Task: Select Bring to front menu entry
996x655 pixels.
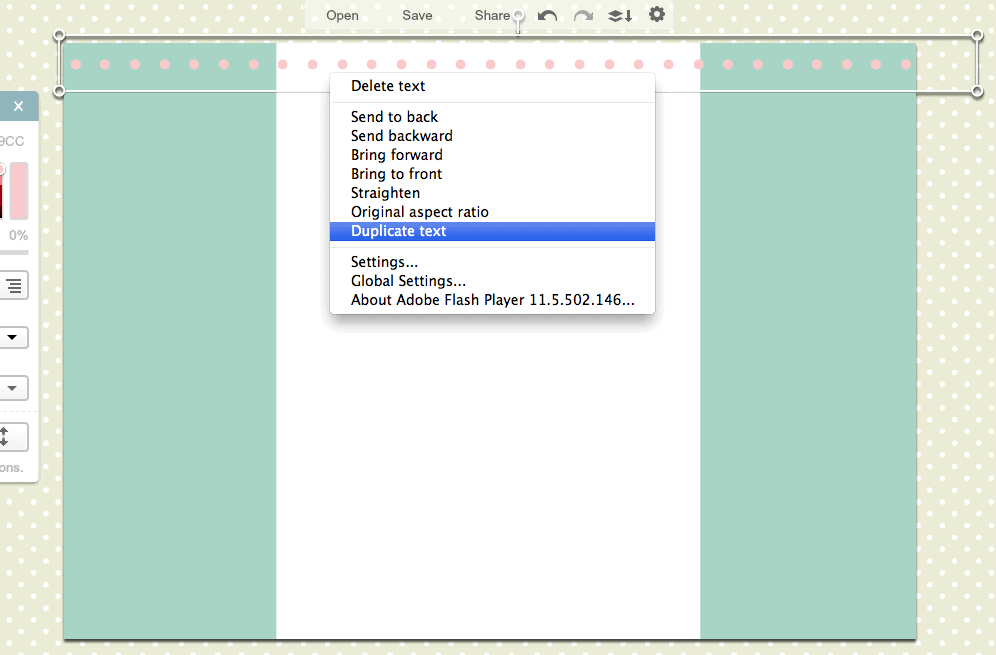Action: coord(396,174)
